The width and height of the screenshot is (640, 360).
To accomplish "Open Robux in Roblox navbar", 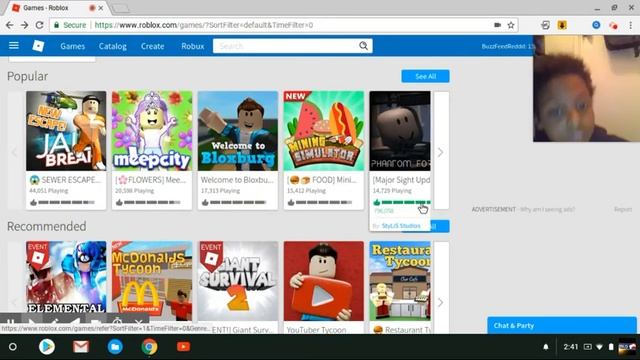I will [193, 46].
